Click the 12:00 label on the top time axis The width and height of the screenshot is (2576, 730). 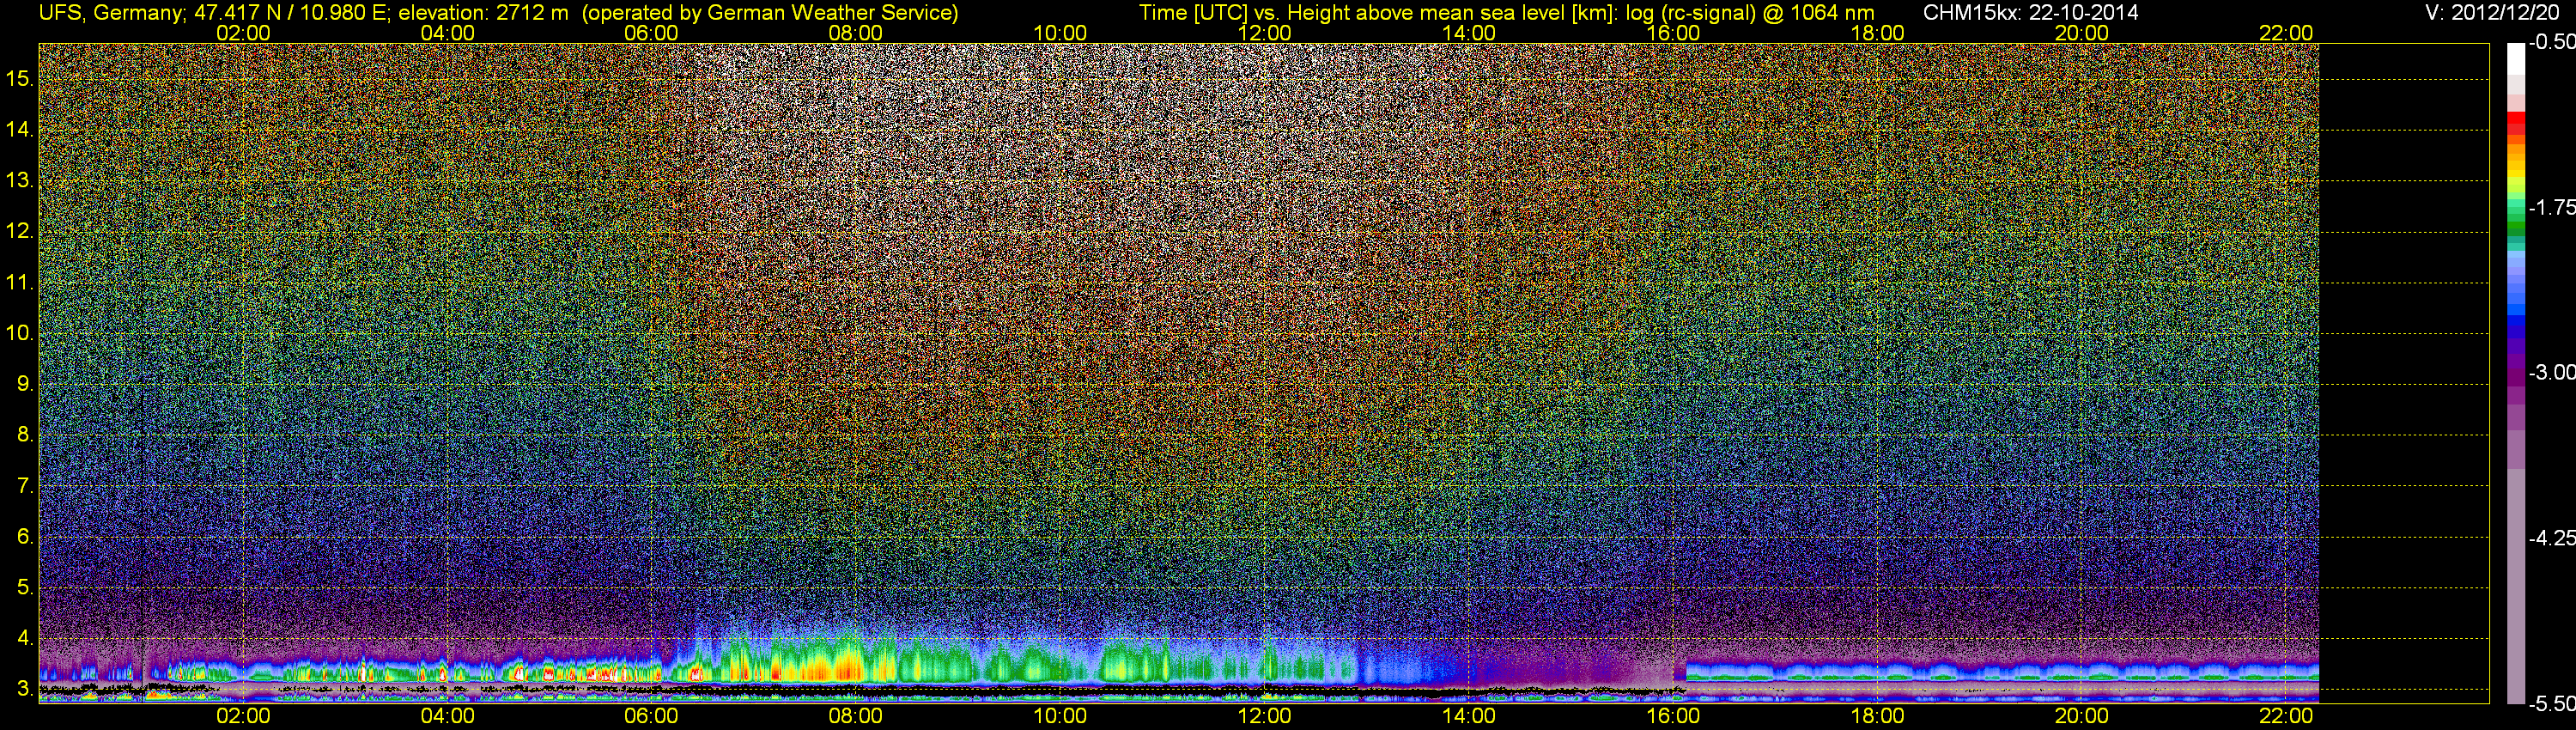coord(1264,33)
